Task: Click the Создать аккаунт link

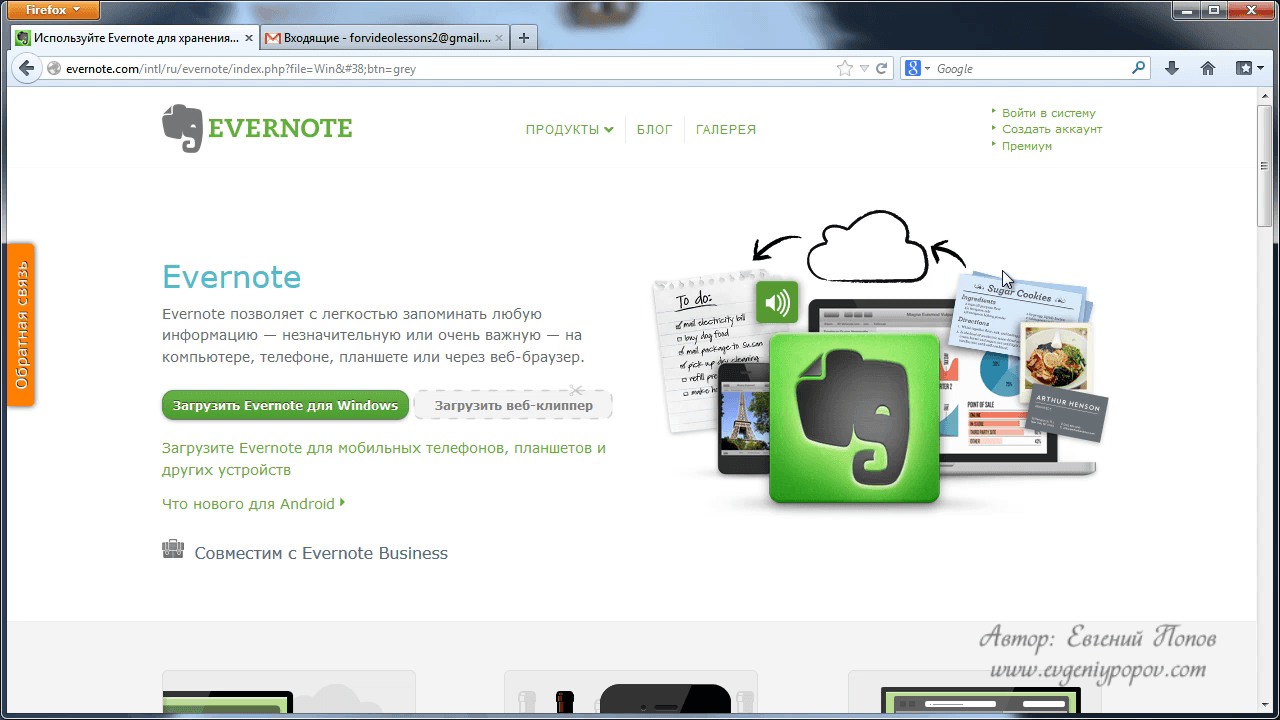Action: click(x=1052, y=129)
